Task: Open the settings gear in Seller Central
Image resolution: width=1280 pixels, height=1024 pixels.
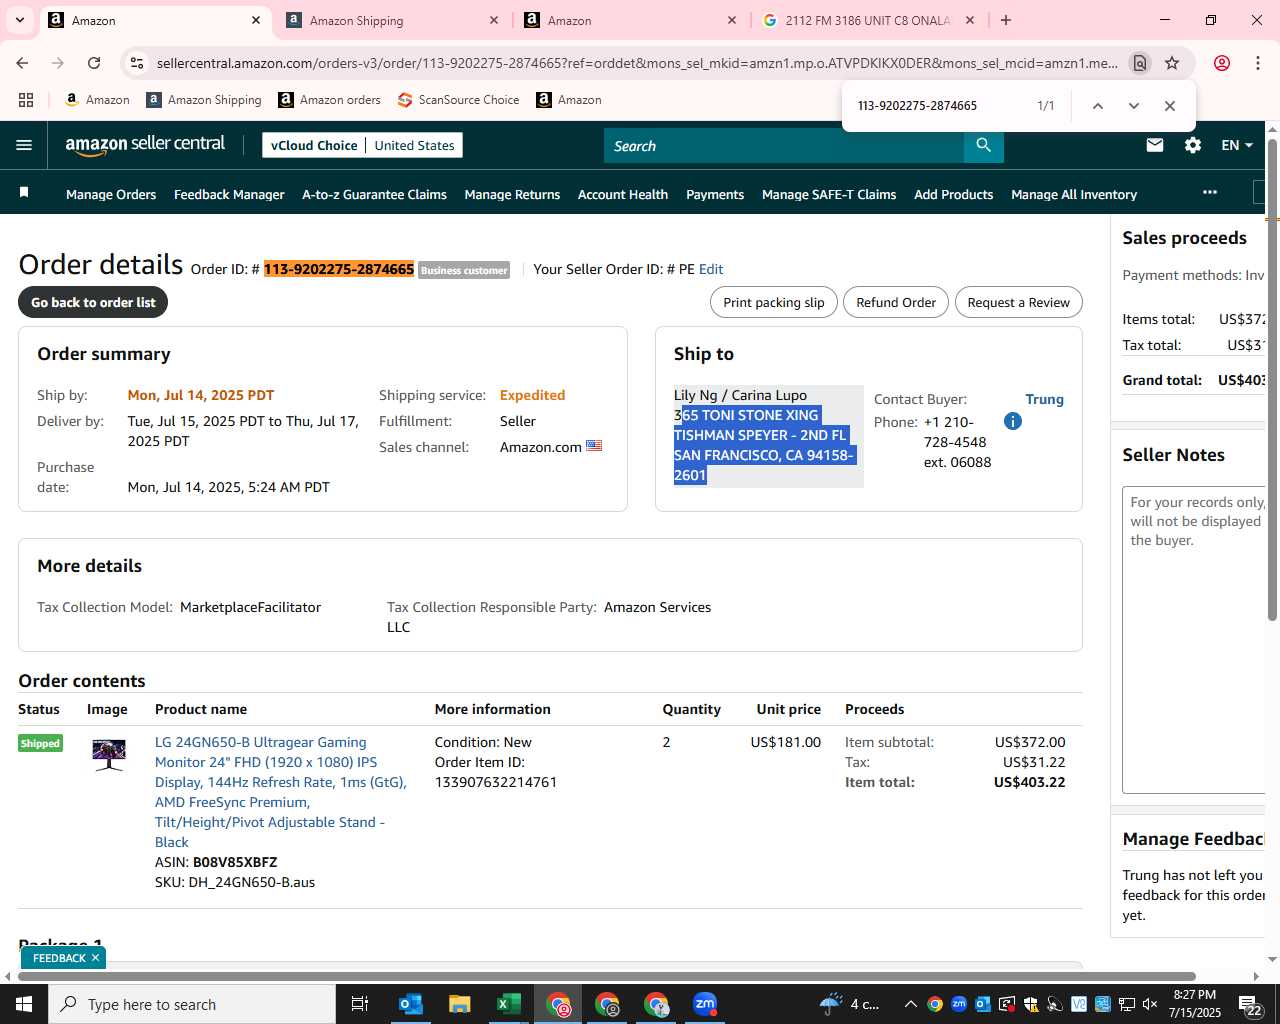Action: coord(1193,145)
